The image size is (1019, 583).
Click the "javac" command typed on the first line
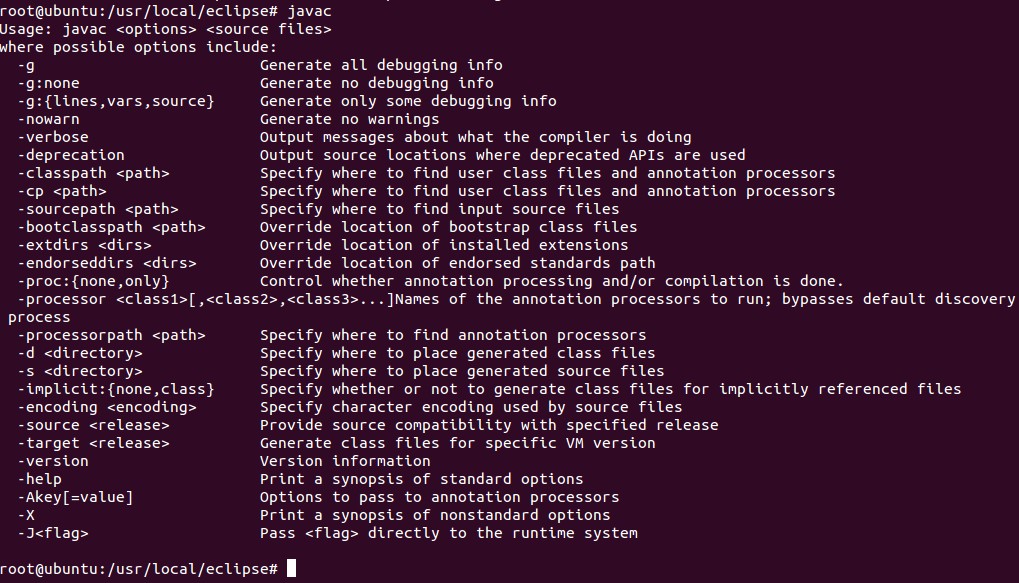coord(309,11)
